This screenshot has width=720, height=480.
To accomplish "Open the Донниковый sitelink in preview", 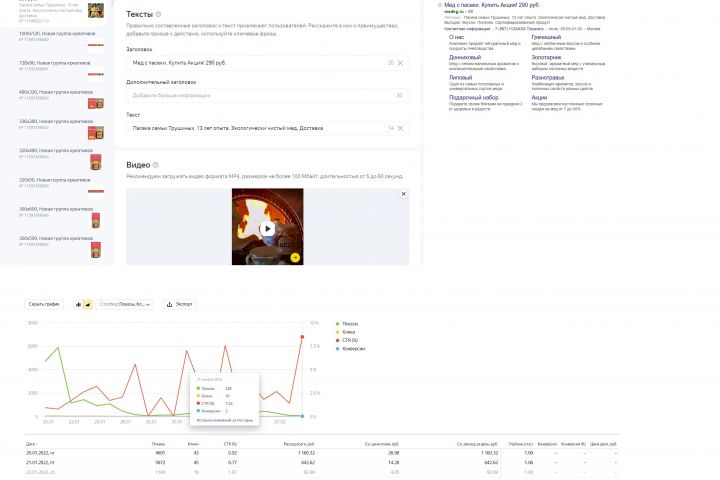I will coord(465,57).
